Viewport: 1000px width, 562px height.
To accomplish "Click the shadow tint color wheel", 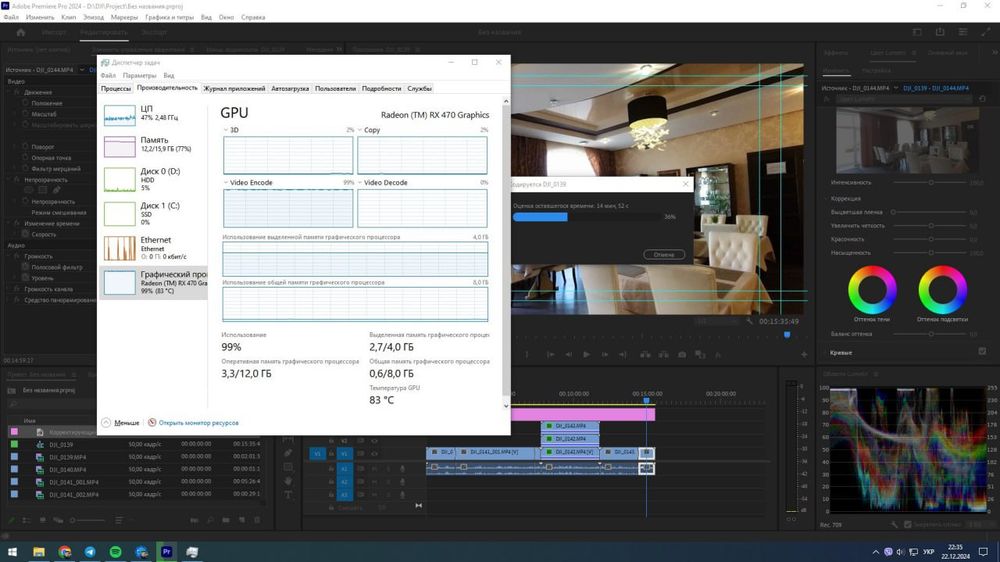I will click(872, 290).
